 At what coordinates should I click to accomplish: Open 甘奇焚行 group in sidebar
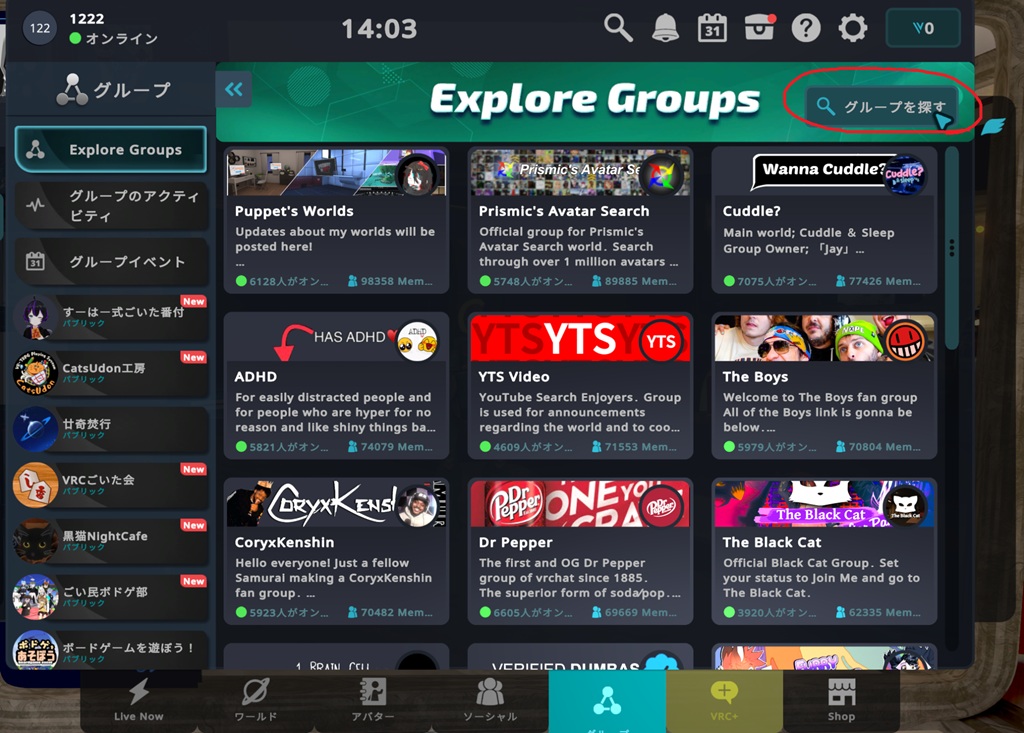[110, 429]
